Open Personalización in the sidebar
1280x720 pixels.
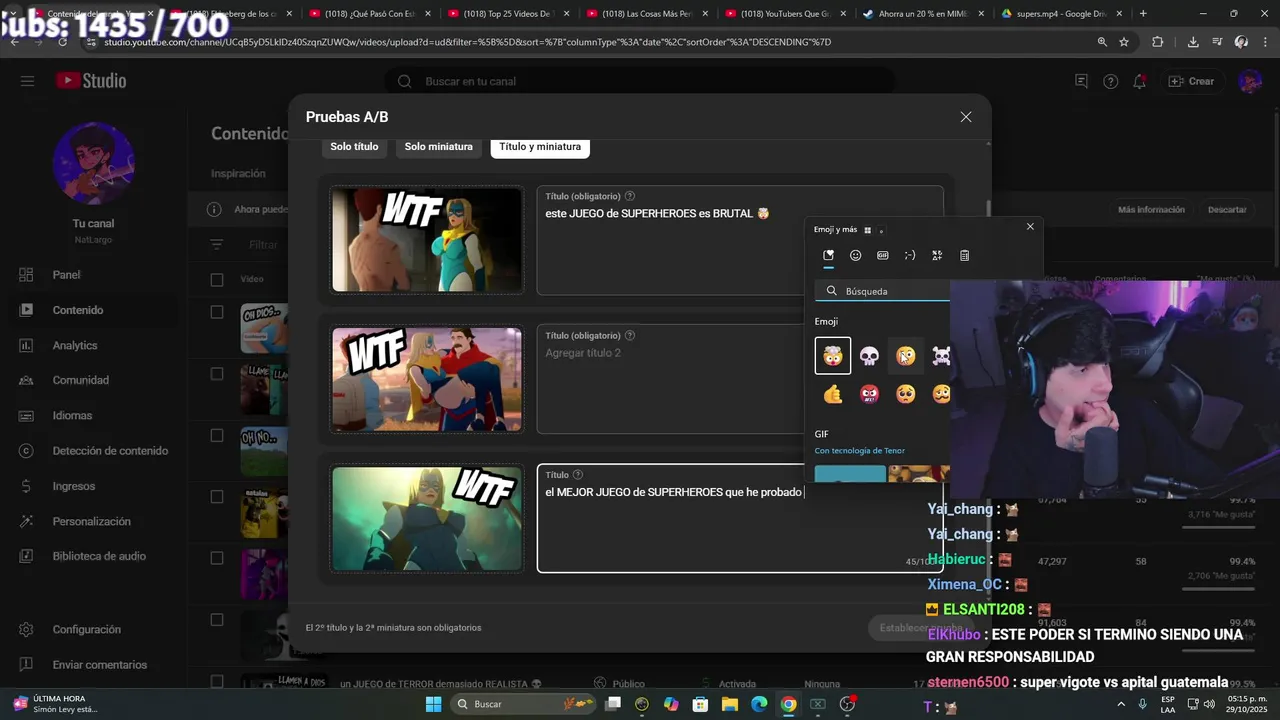pyautogui.click(x=94, y=521)
